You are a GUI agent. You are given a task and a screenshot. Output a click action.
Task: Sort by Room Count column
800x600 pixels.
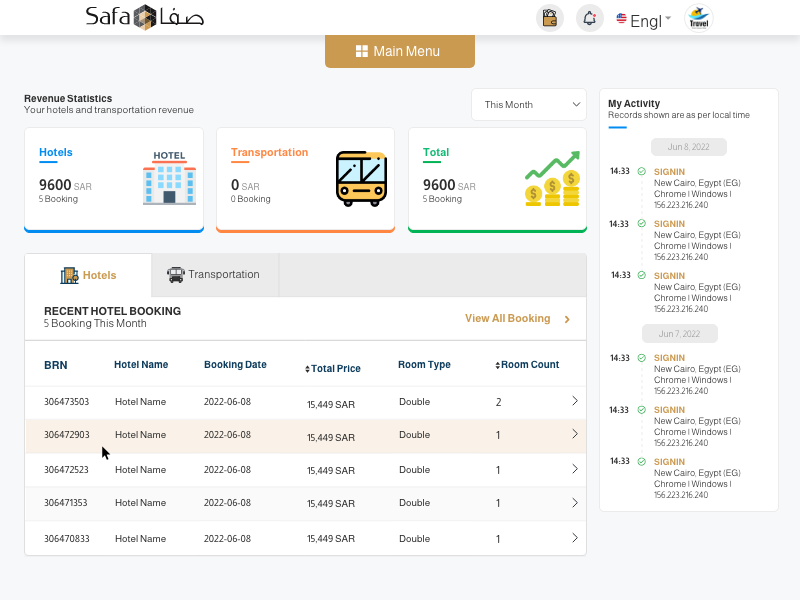(x=527, y=365)
